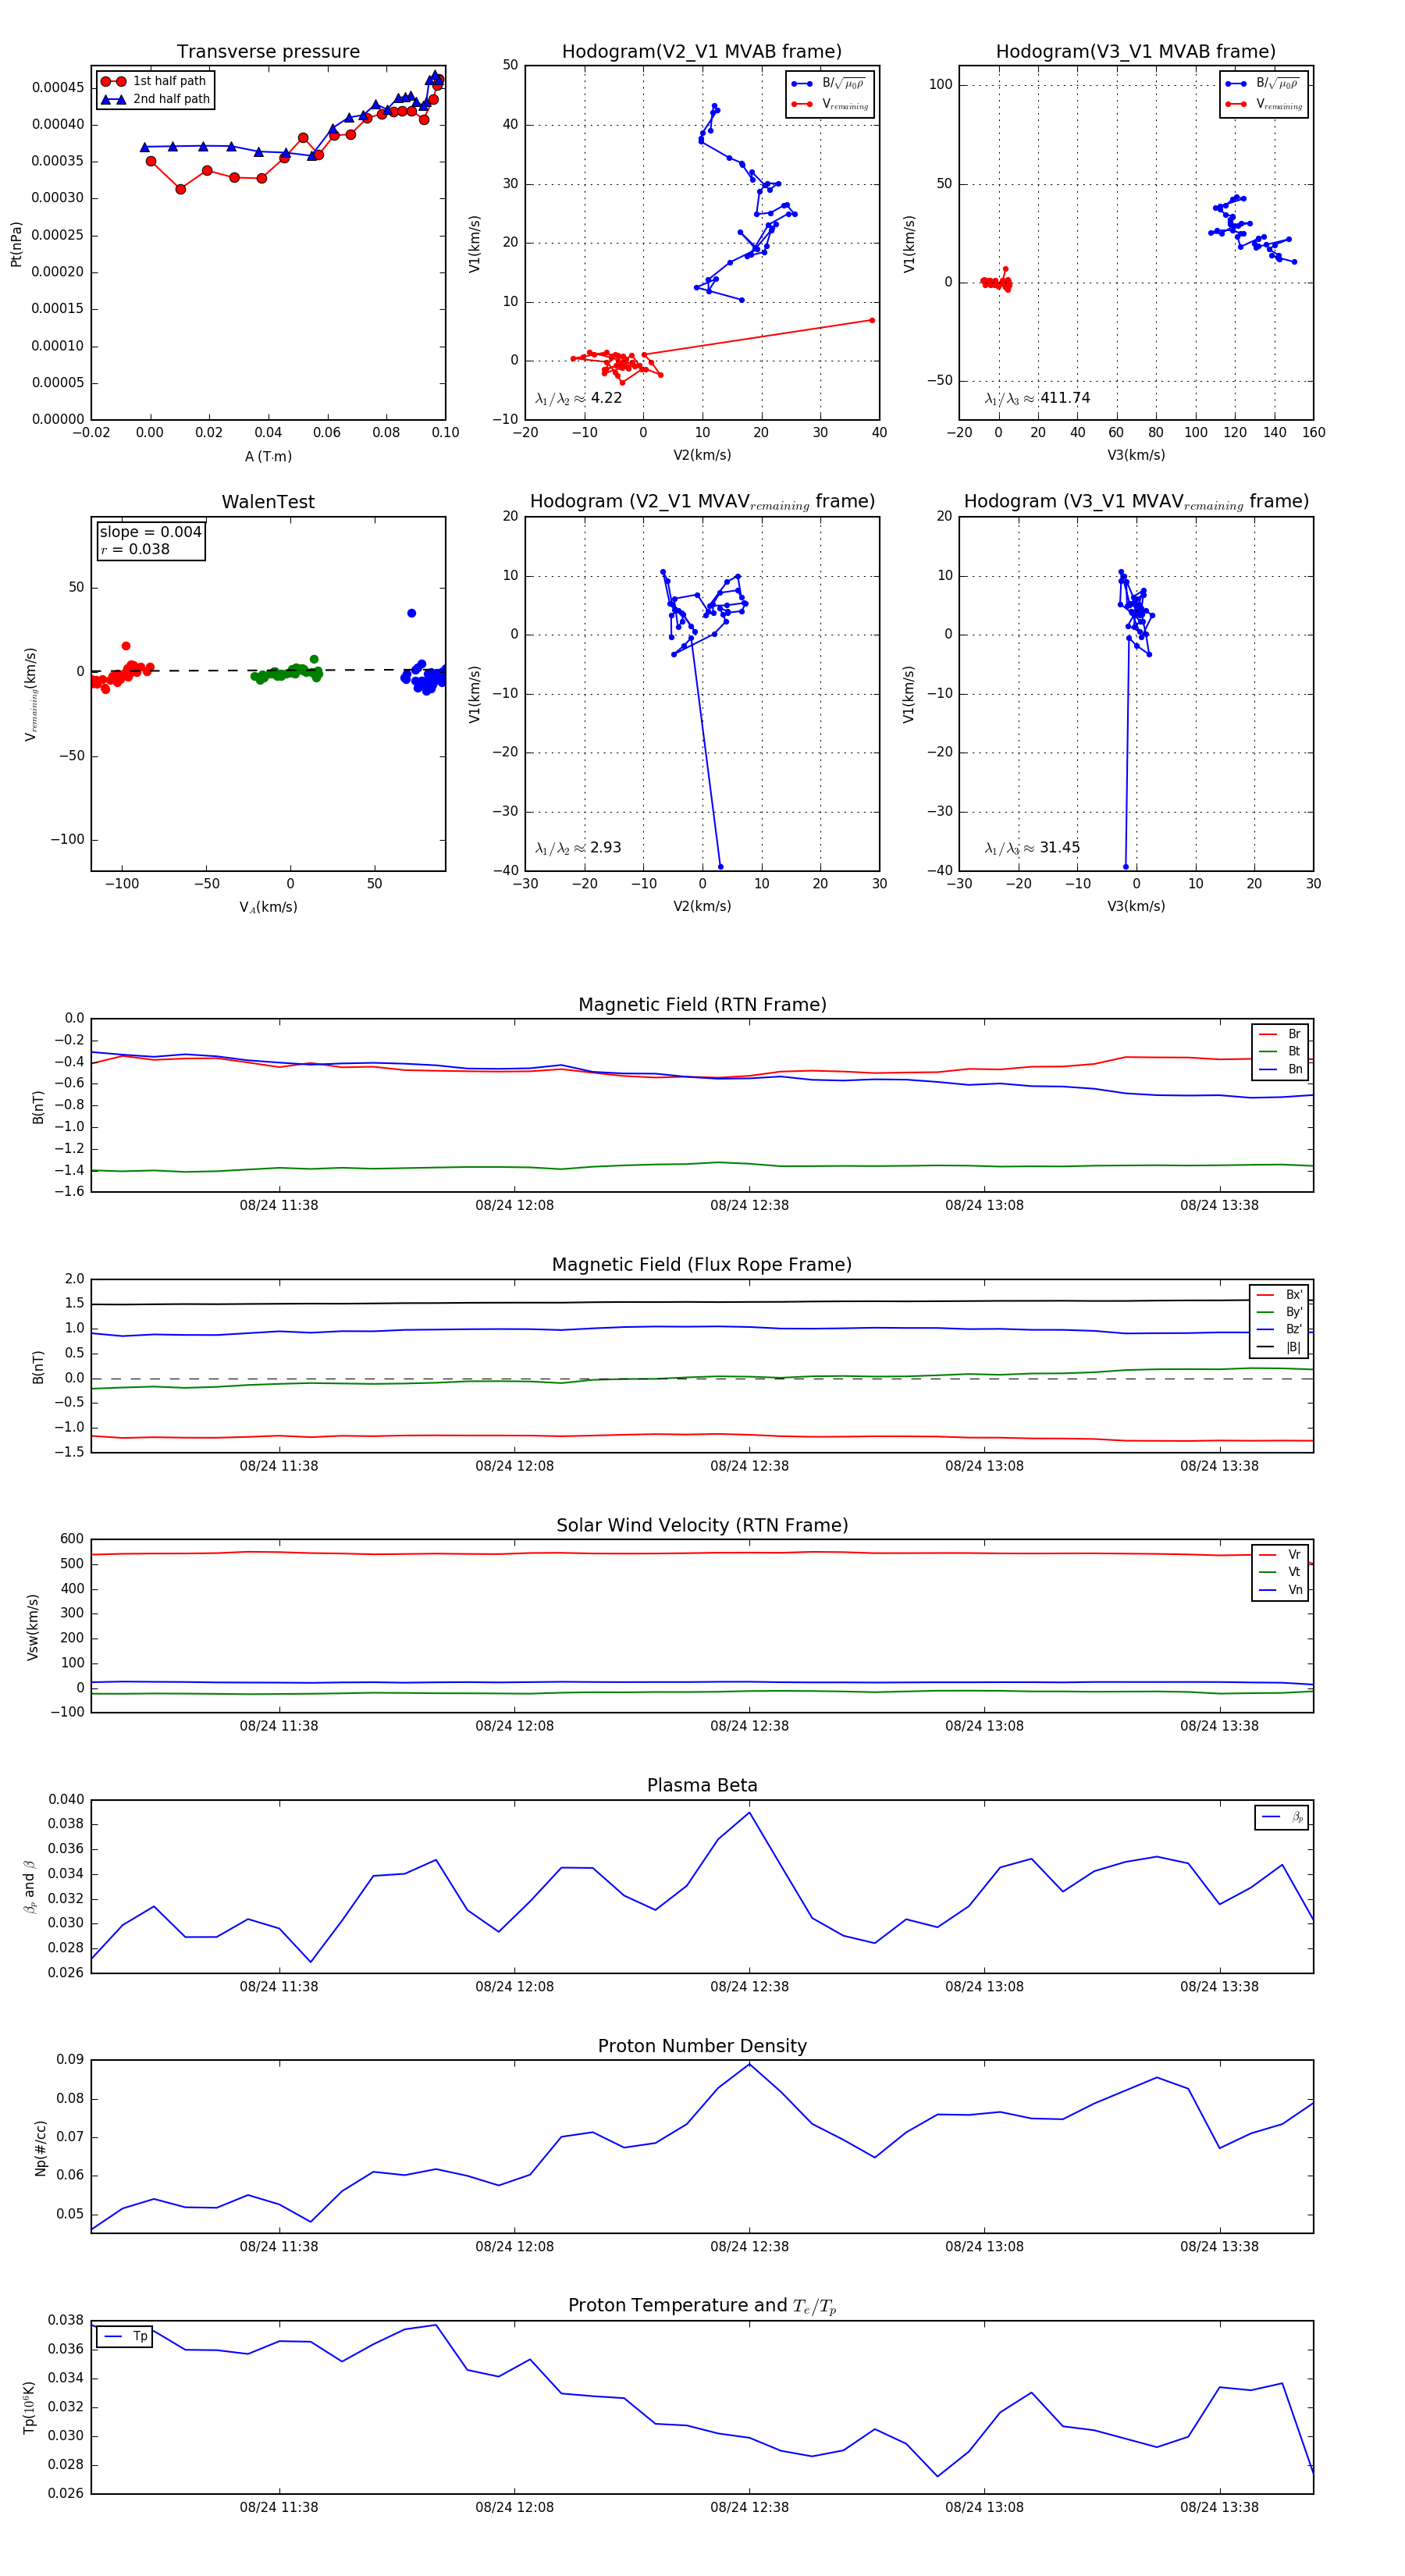Click the "Proton Number Density" title
Screen dimensions: 1405x2576
click(702, 2046)
